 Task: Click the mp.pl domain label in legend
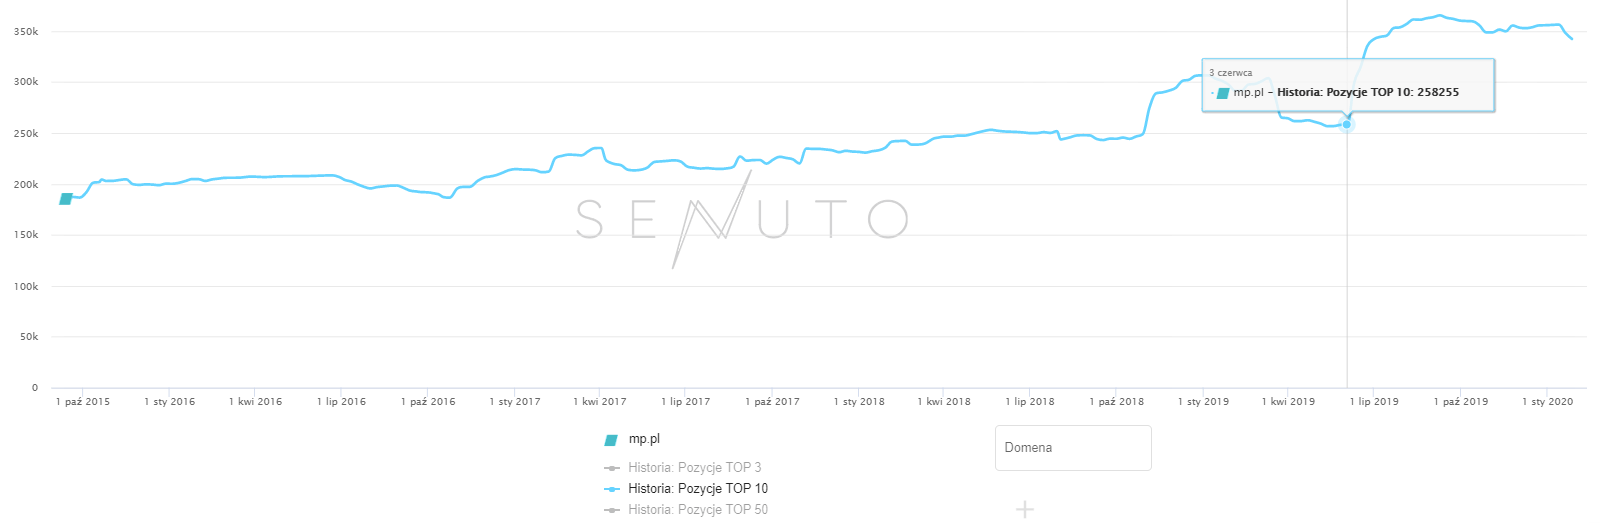644,439
